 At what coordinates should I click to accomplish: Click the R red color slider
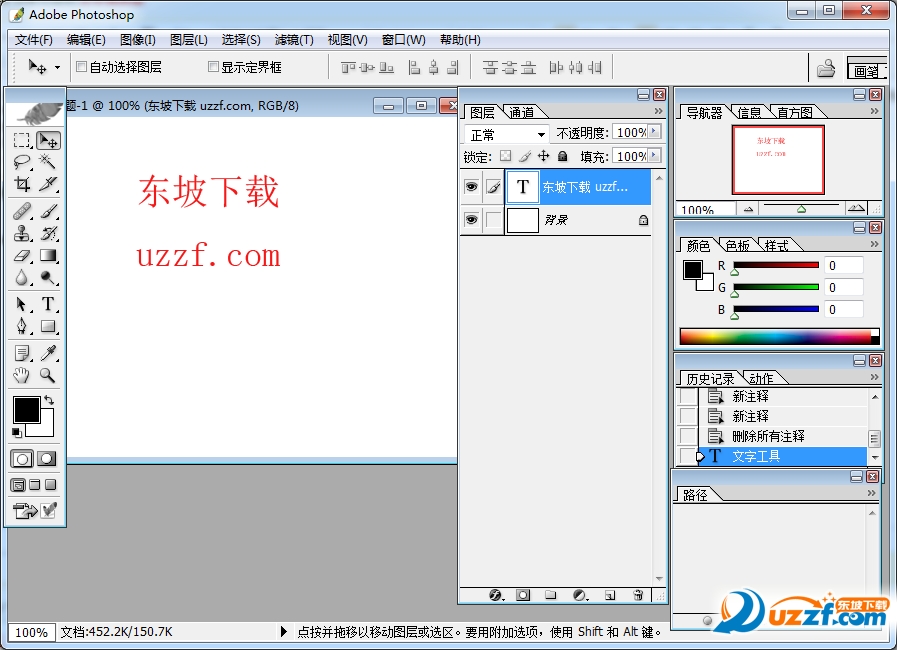[776, 265]
